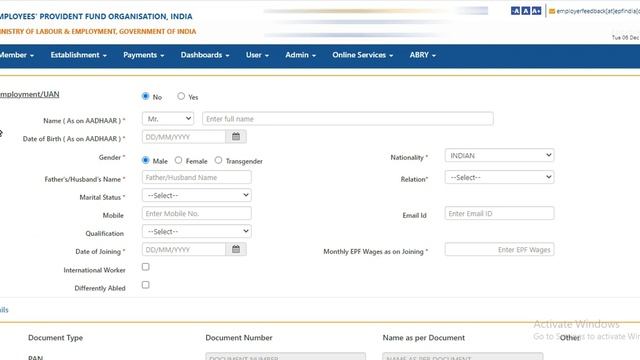Click the Enter Email ID field

[x=500, y=213]
